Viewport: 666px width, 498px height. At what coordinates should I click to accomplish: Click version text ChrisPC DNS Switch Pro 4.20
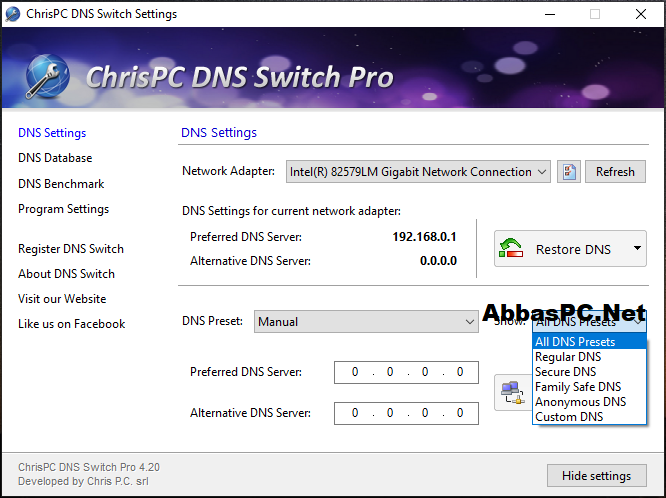[x=89, y=467]
